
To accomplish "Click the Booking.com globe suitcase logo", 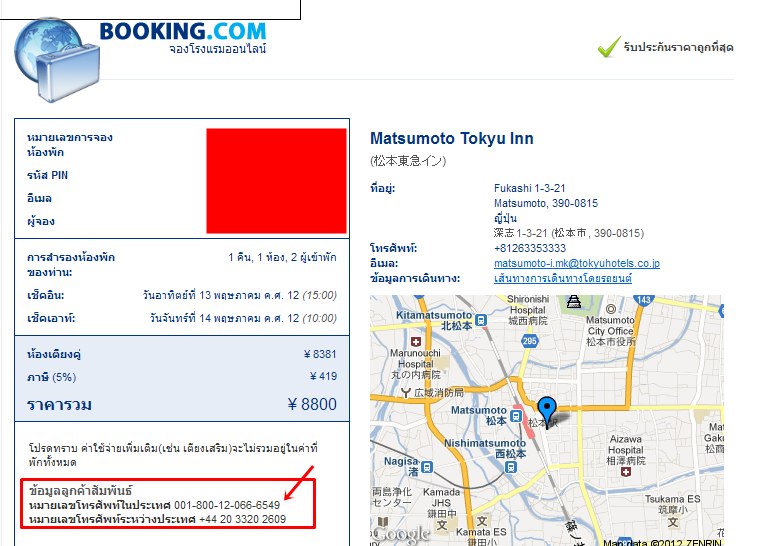I will [56, 60].
